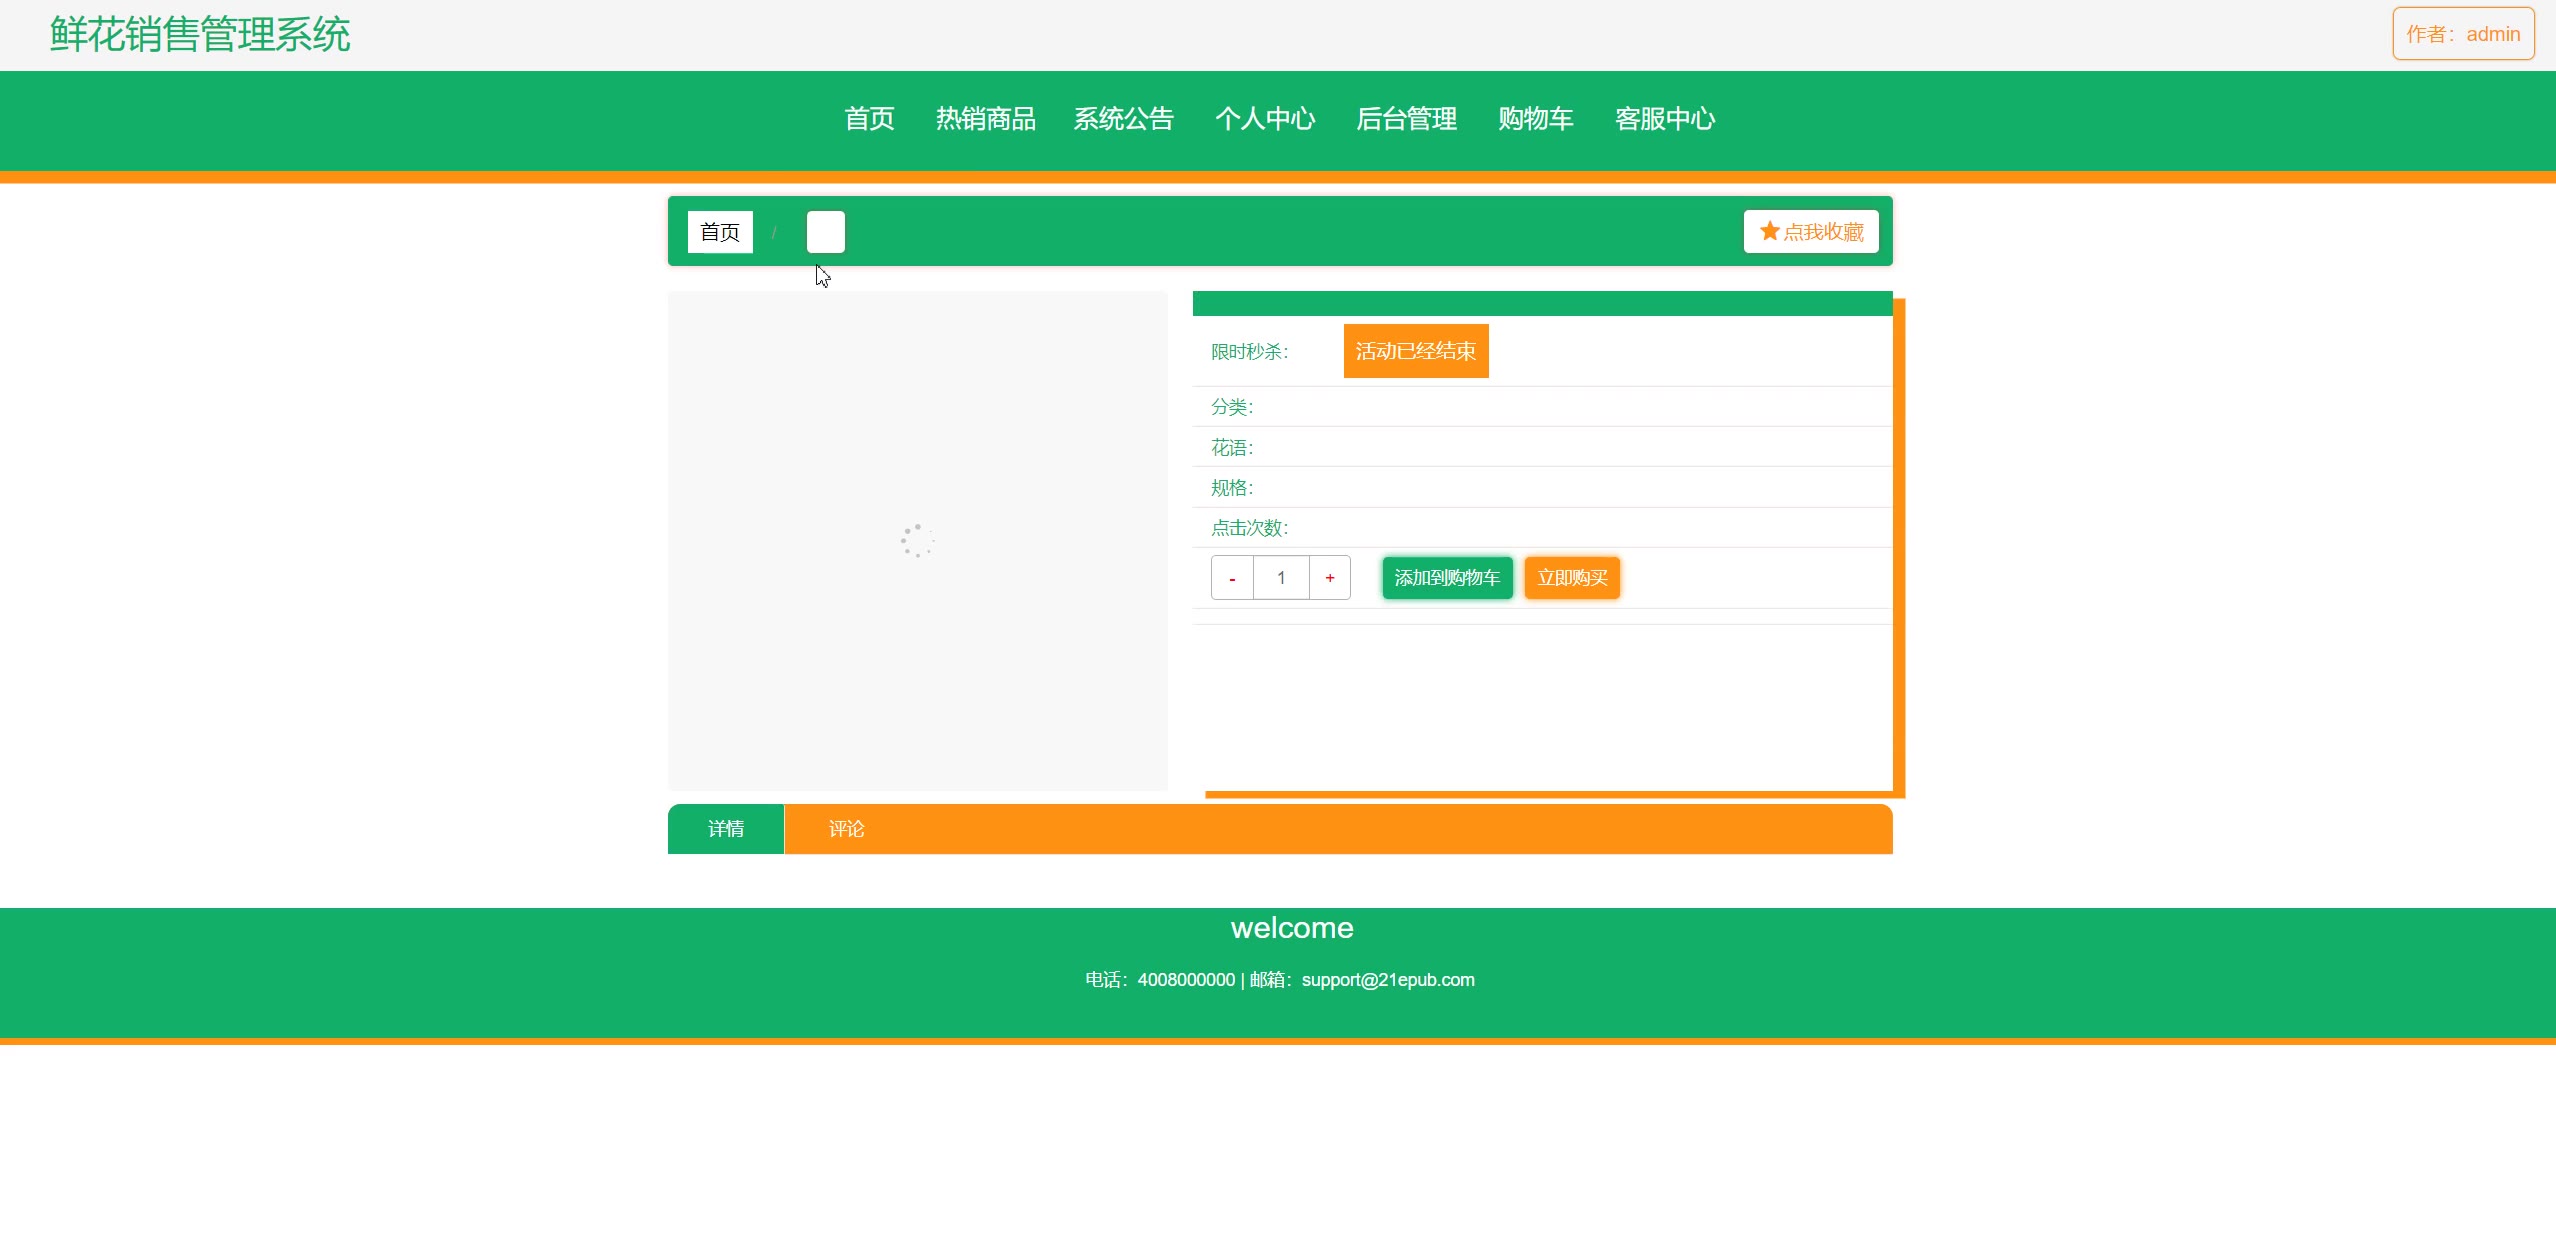Add product via 添加到购物车 button
The image size is (2556, 1248).
pos(1446,578)
